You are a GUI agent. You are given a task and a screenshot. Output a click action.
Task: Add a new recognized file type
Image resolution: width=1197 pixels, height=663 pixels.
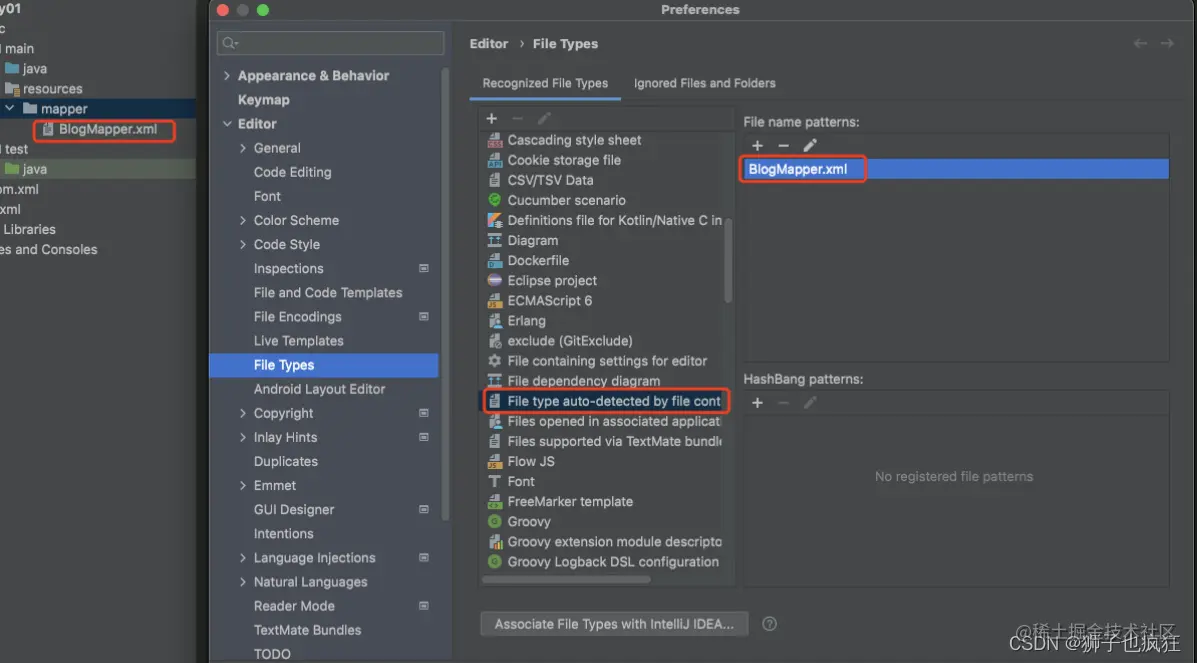point(492,118)
